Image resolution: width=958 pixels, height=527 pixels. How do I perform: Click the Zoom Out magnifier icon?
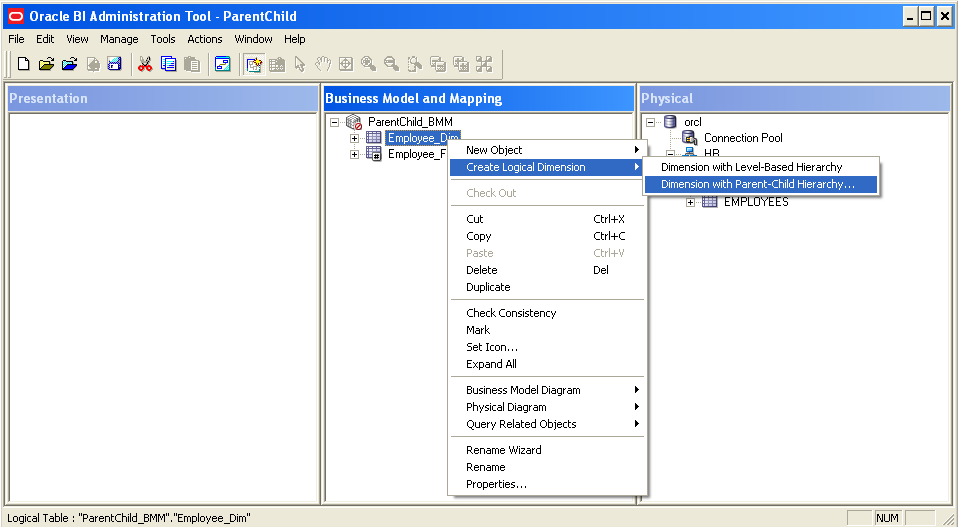392,64
